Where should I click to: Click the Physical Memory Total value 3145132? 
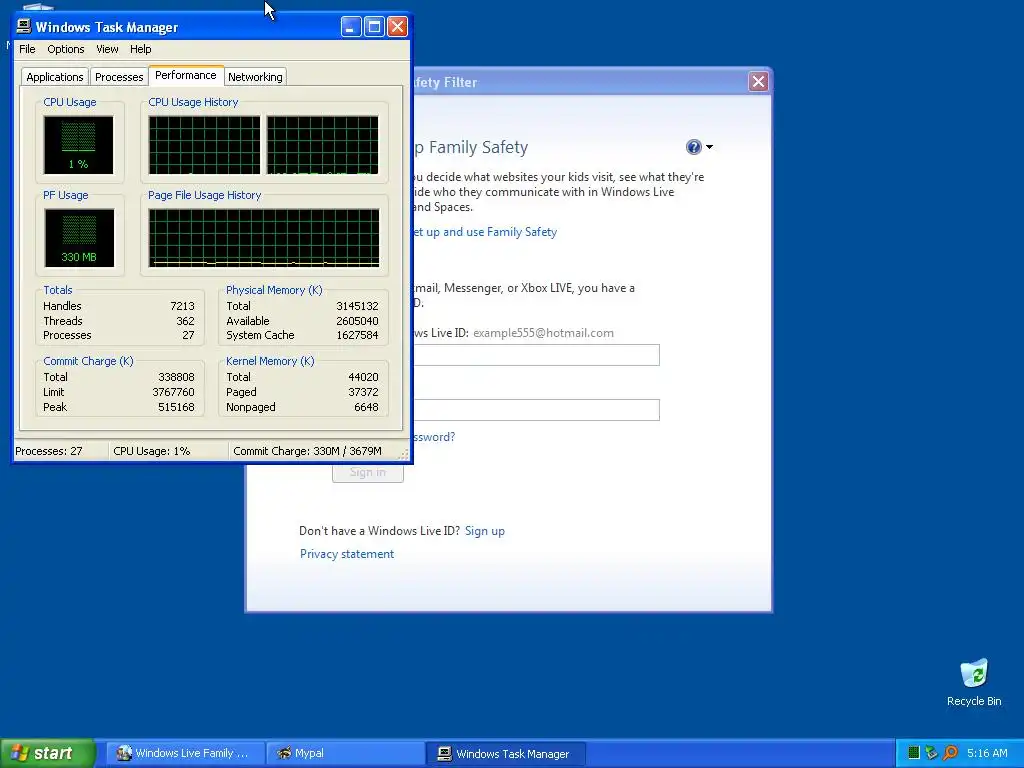pos(357,306)
